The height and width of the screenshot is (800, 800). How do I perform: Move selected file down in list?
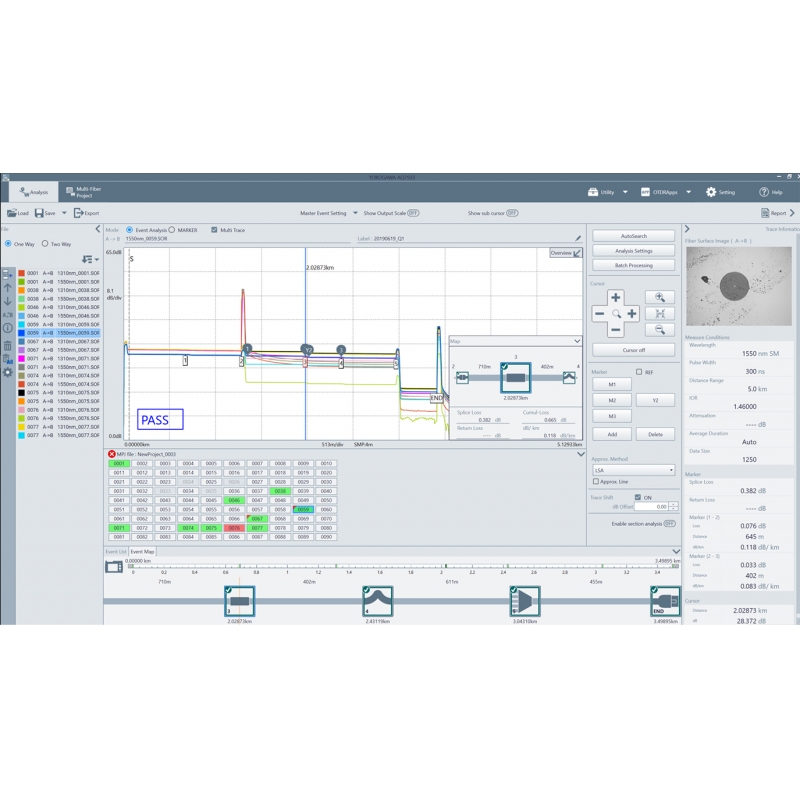coord(8,301)
